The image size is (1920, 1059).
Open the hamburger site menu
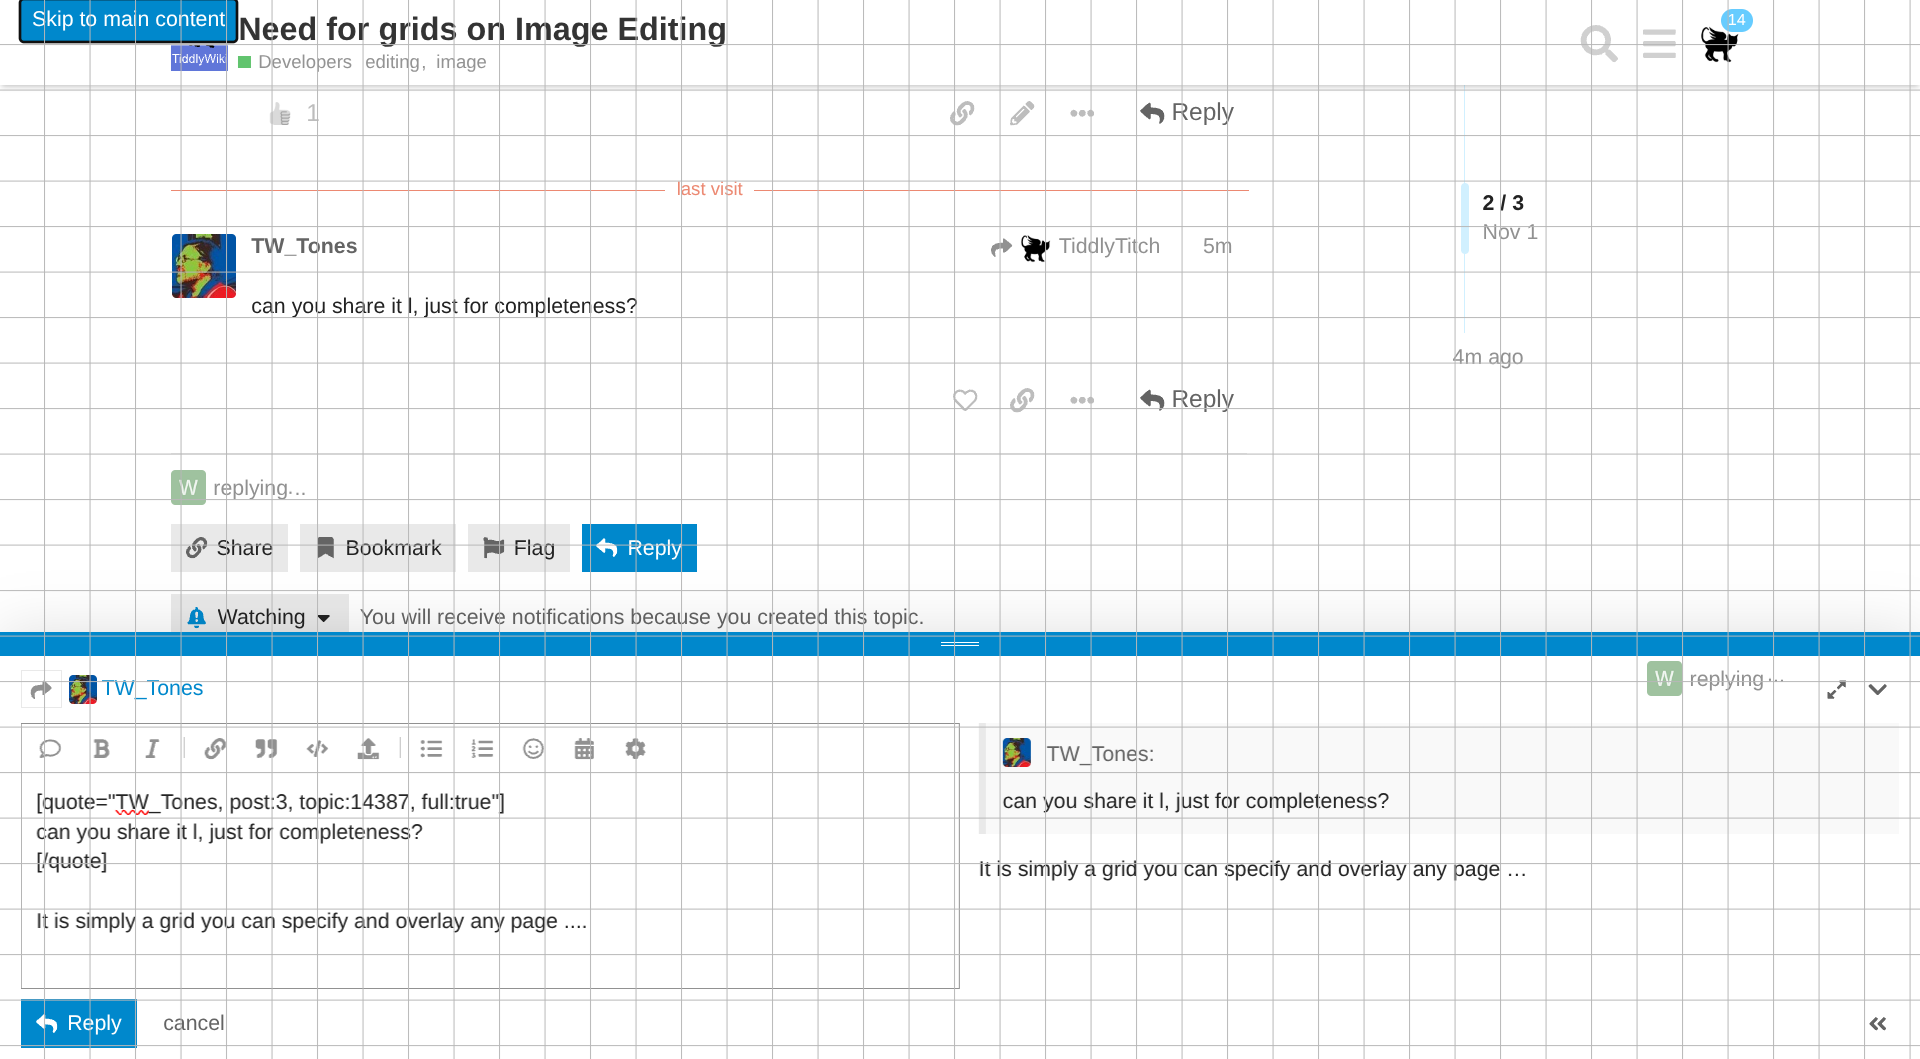pos(1659,43)
